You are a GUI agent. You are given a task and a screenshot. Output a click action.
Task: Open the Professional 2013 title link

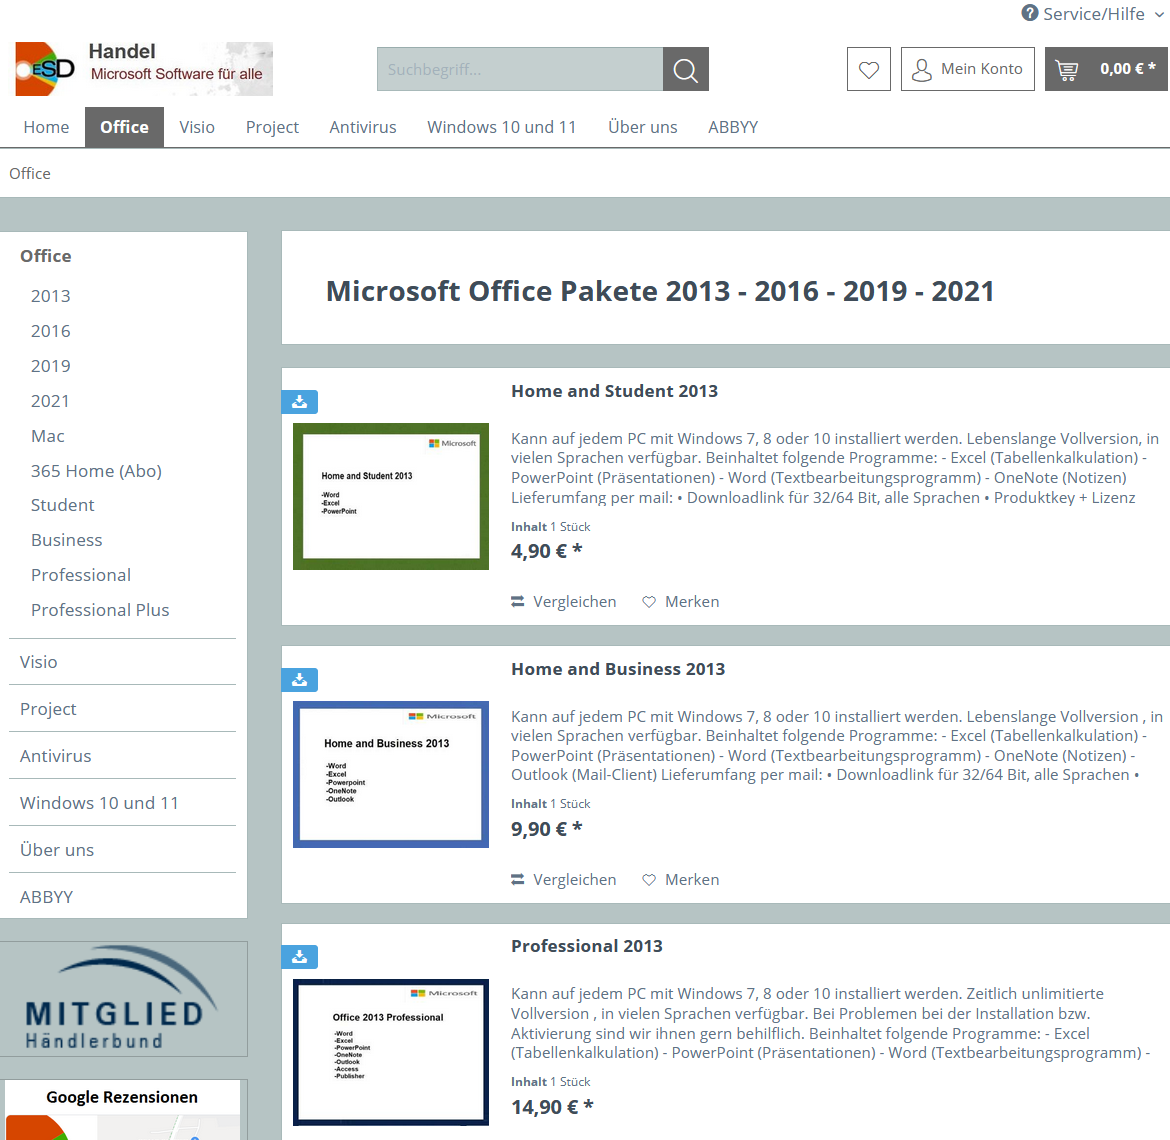pyautogui.click(x=586, y=947)
